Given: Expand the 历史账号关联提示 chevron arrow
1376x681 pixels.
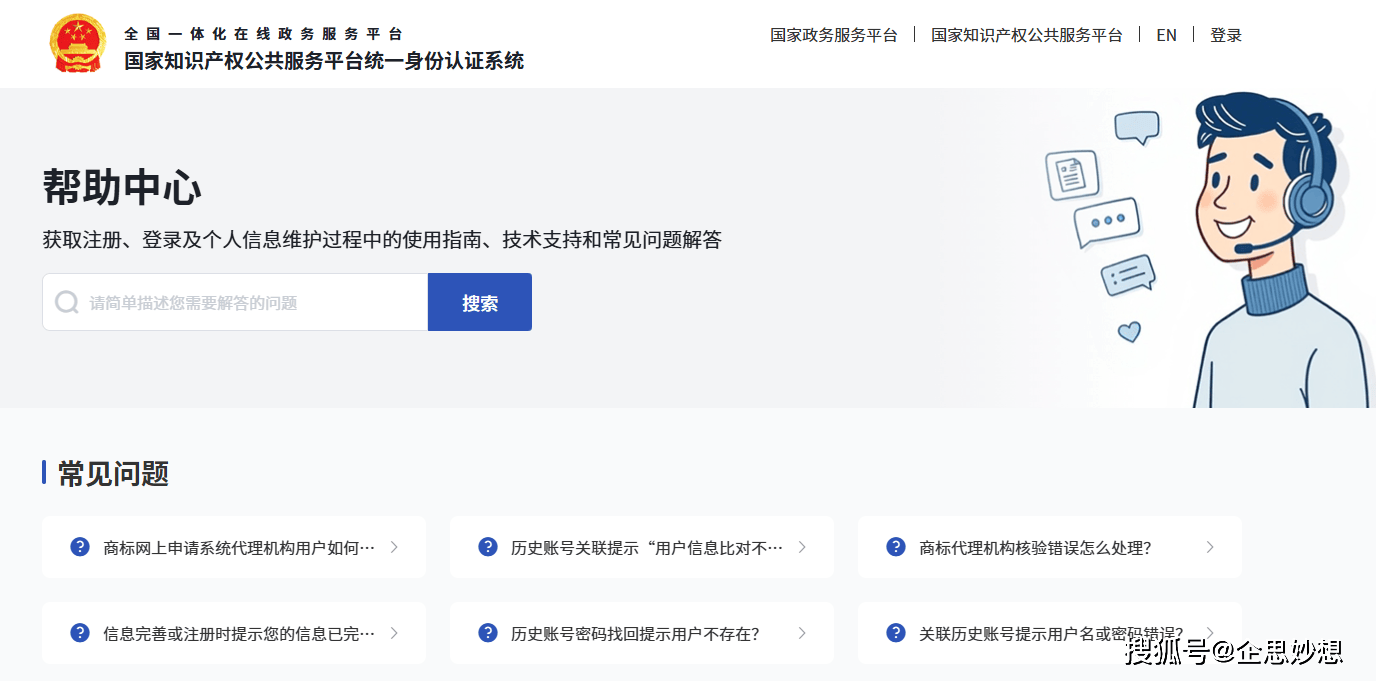Looking at the screenshot, I should (x=802, y=547).
